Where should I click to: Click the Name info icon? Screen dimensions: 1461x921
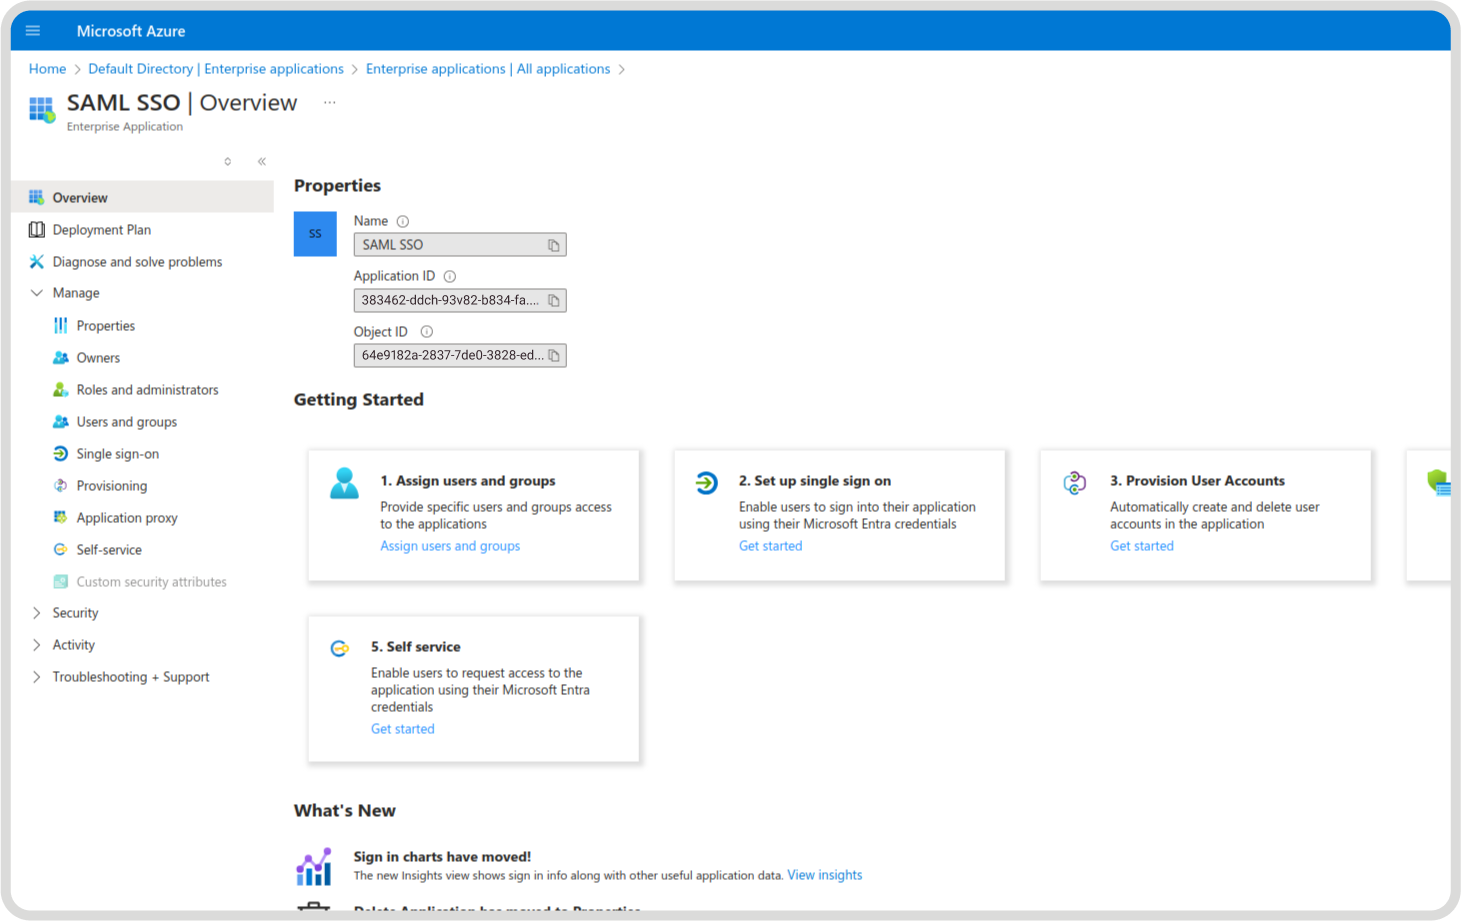[x=403, y=221]
